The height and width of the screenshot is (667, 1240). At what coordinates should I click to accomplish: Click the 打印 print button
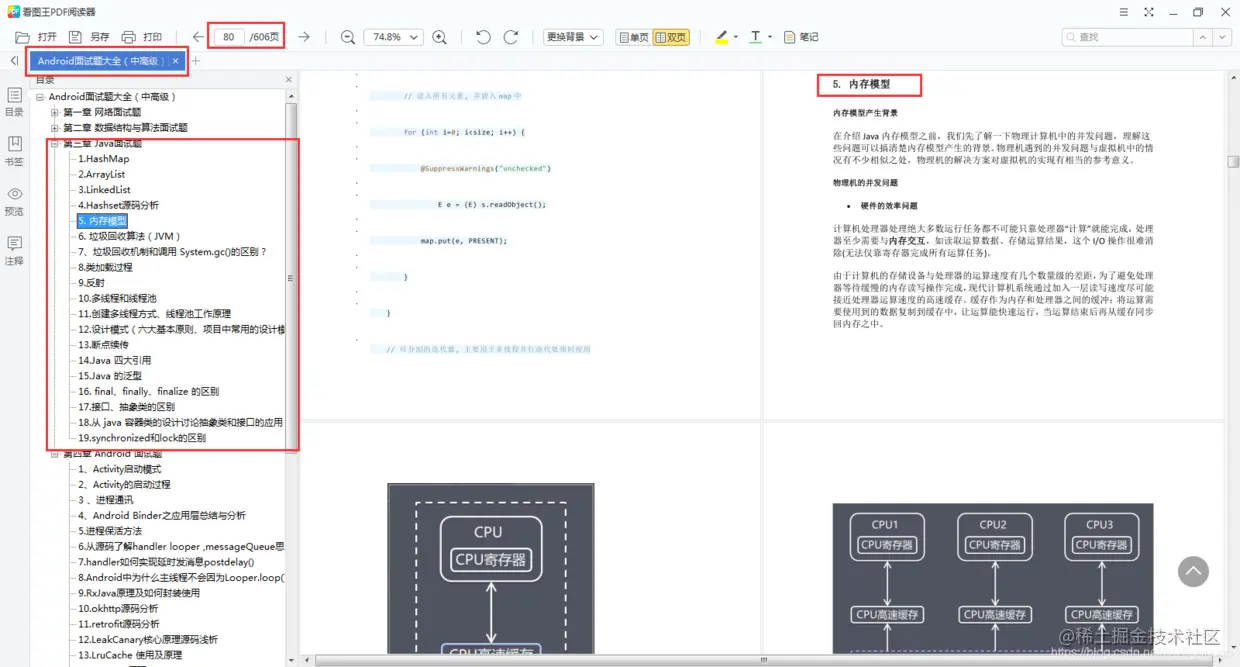(141, 37)
